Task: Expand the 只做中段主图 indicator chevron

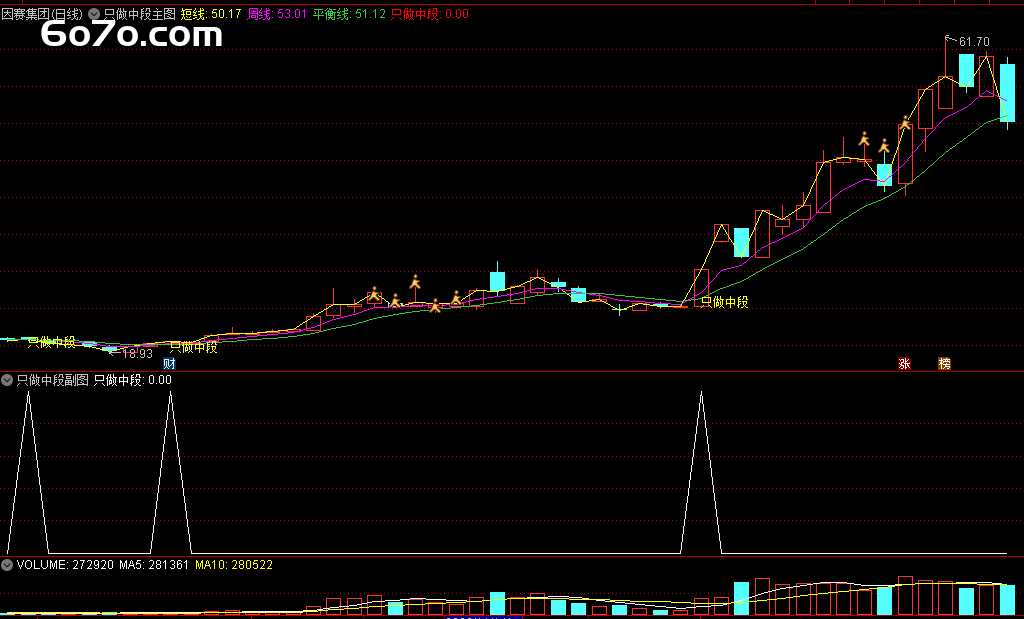Action: point(93,14)
